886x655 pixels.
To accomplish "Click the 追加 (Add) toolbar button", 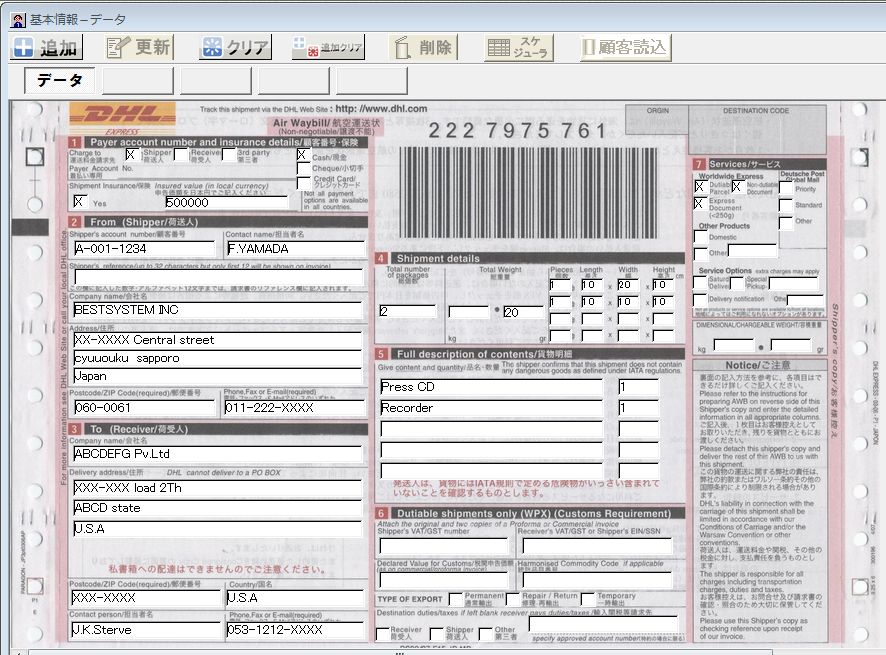I will pyautogui.click(x=46, y=47).
